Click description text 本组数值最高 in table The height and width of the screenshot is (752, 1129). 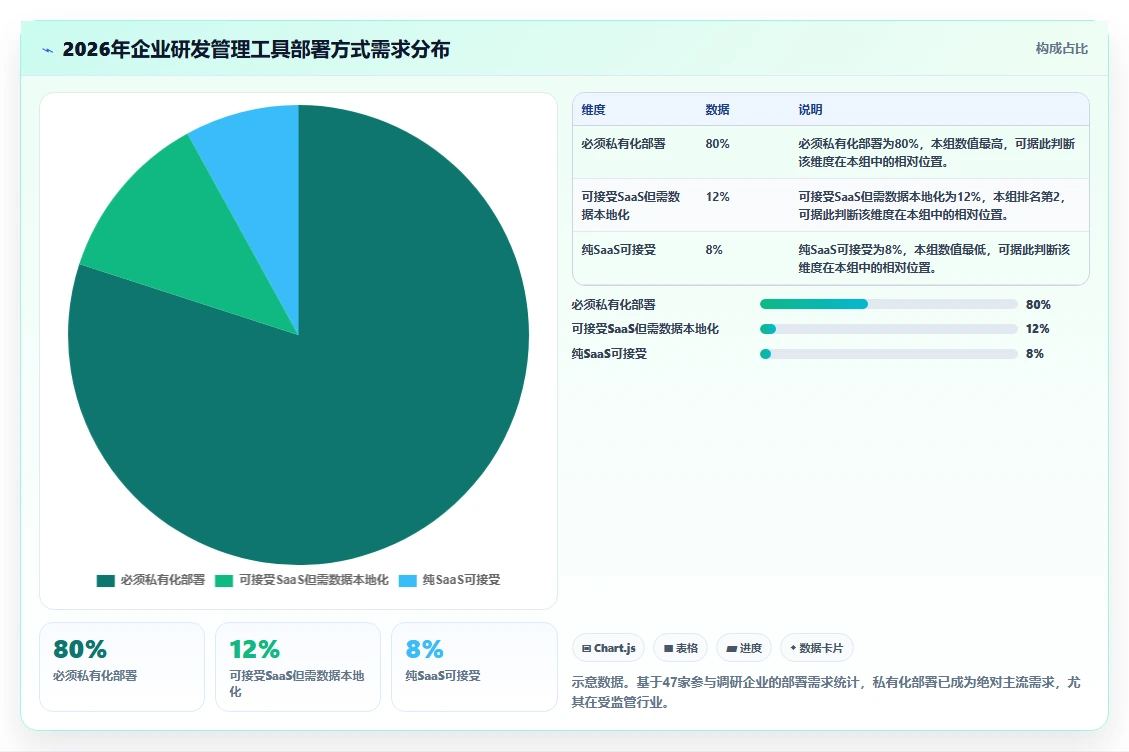tap(966, 143)
